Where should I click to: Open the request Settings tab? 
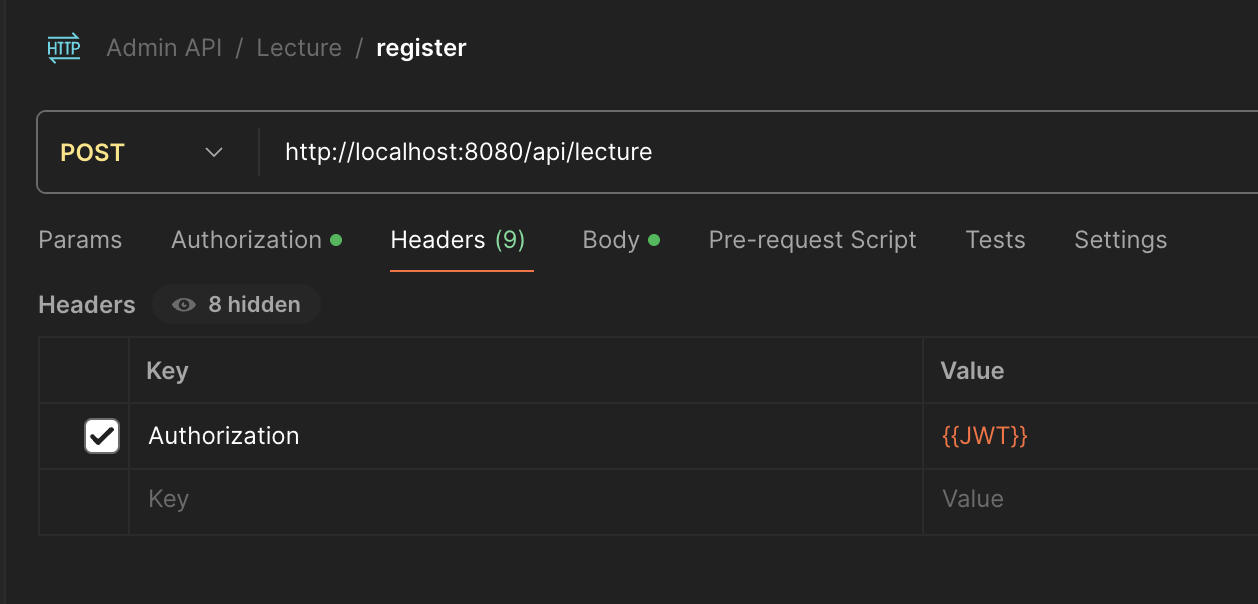1120,240
